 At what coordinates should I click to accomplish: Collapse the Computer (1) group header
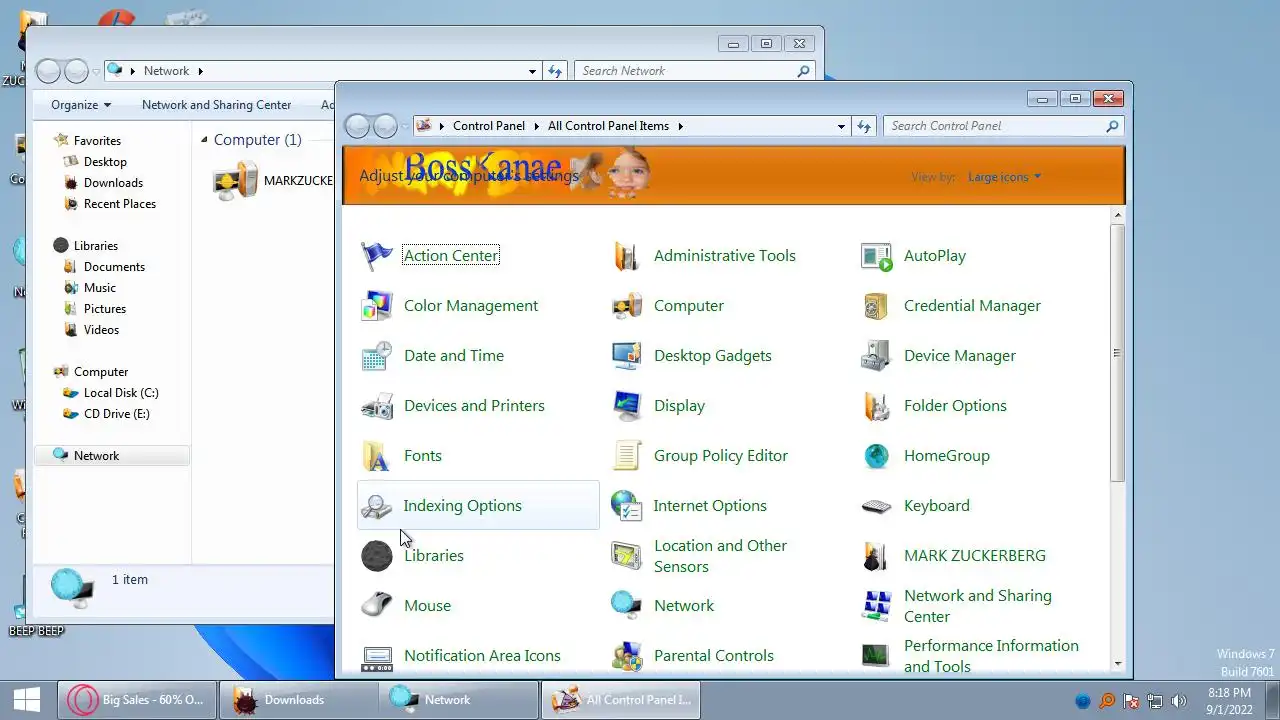pyautogui.click(x=205, y=140)
